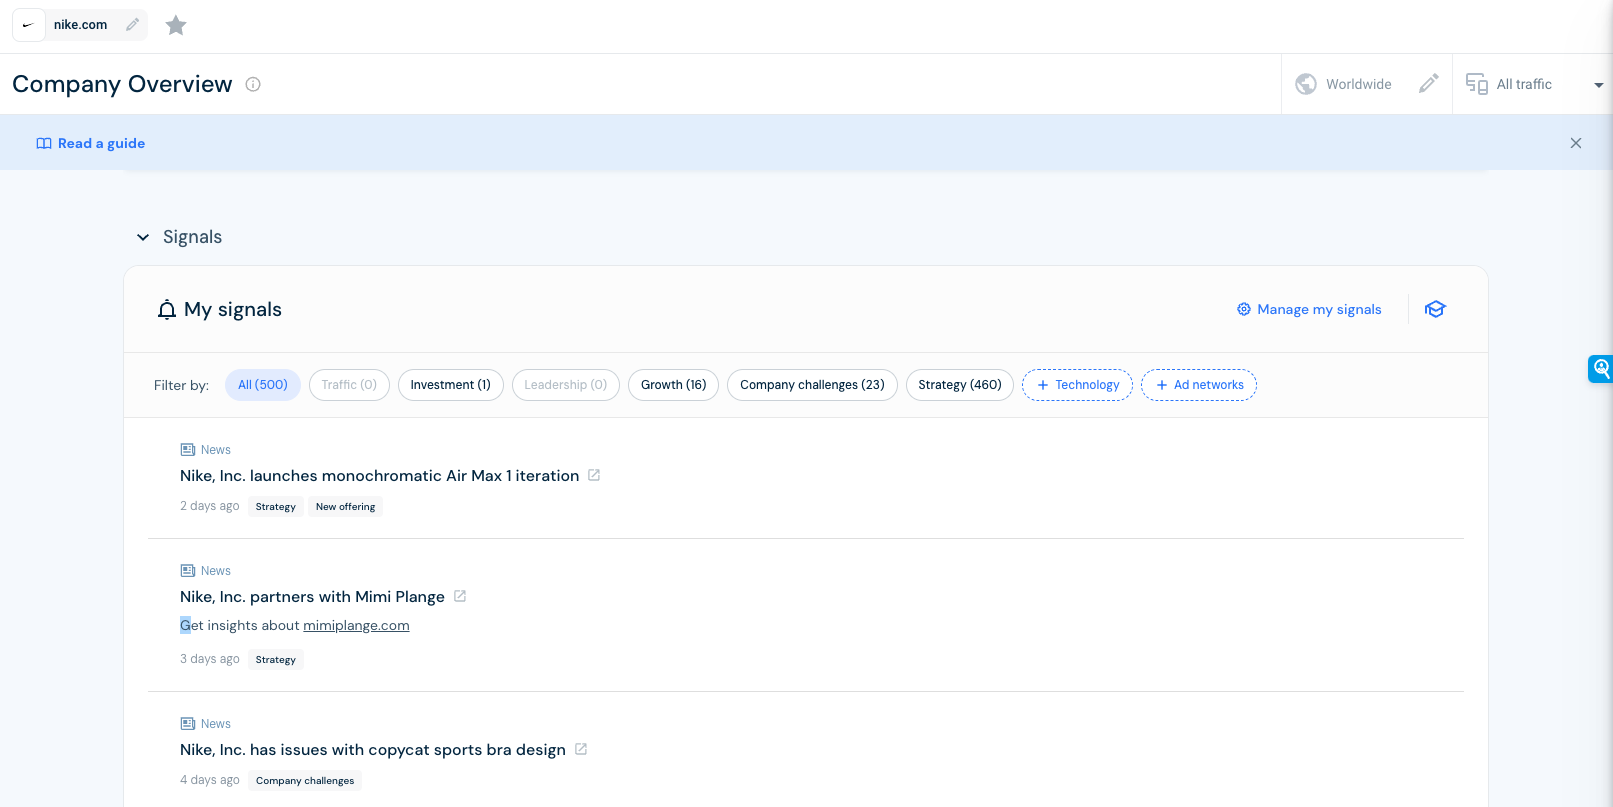1613x807 pixels.
Task: Filter by Company challenges (23)
Action: click(x=812, y=385)
